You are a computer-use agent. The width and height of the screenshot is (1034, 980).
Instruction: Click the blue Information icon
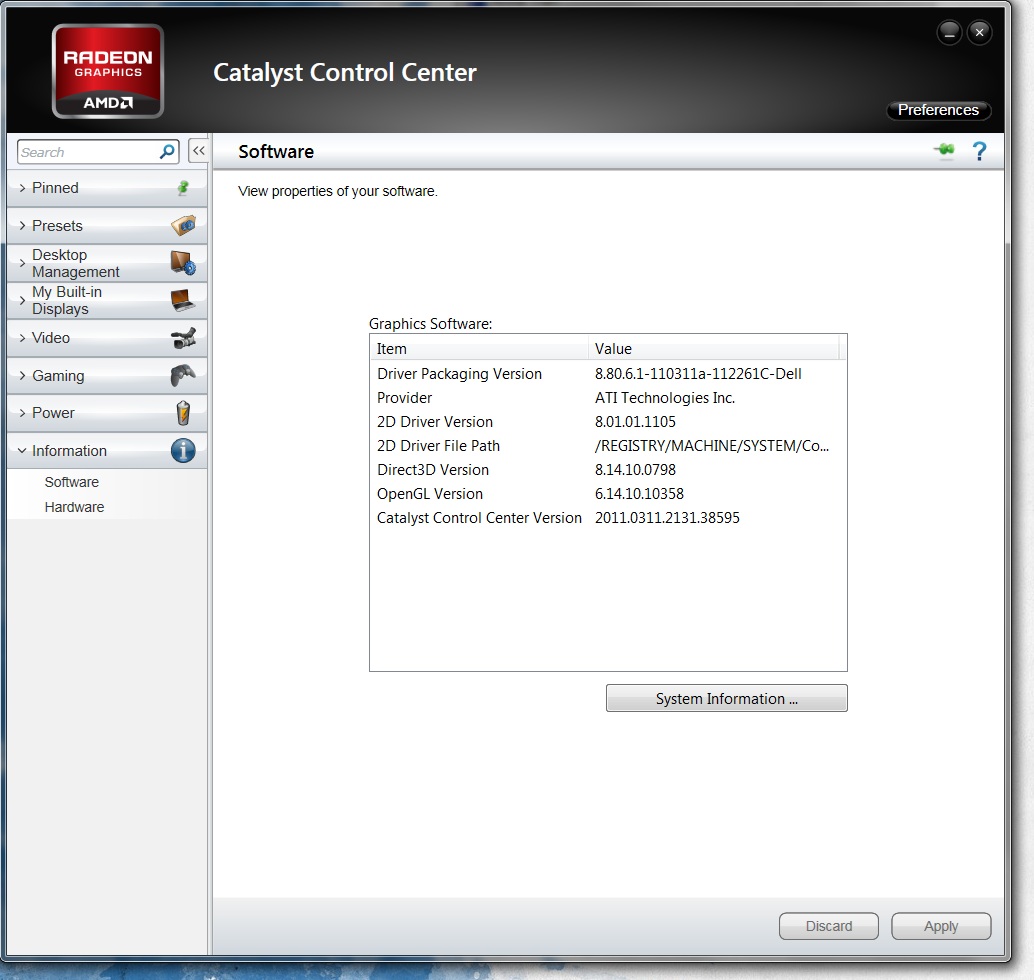183,450
